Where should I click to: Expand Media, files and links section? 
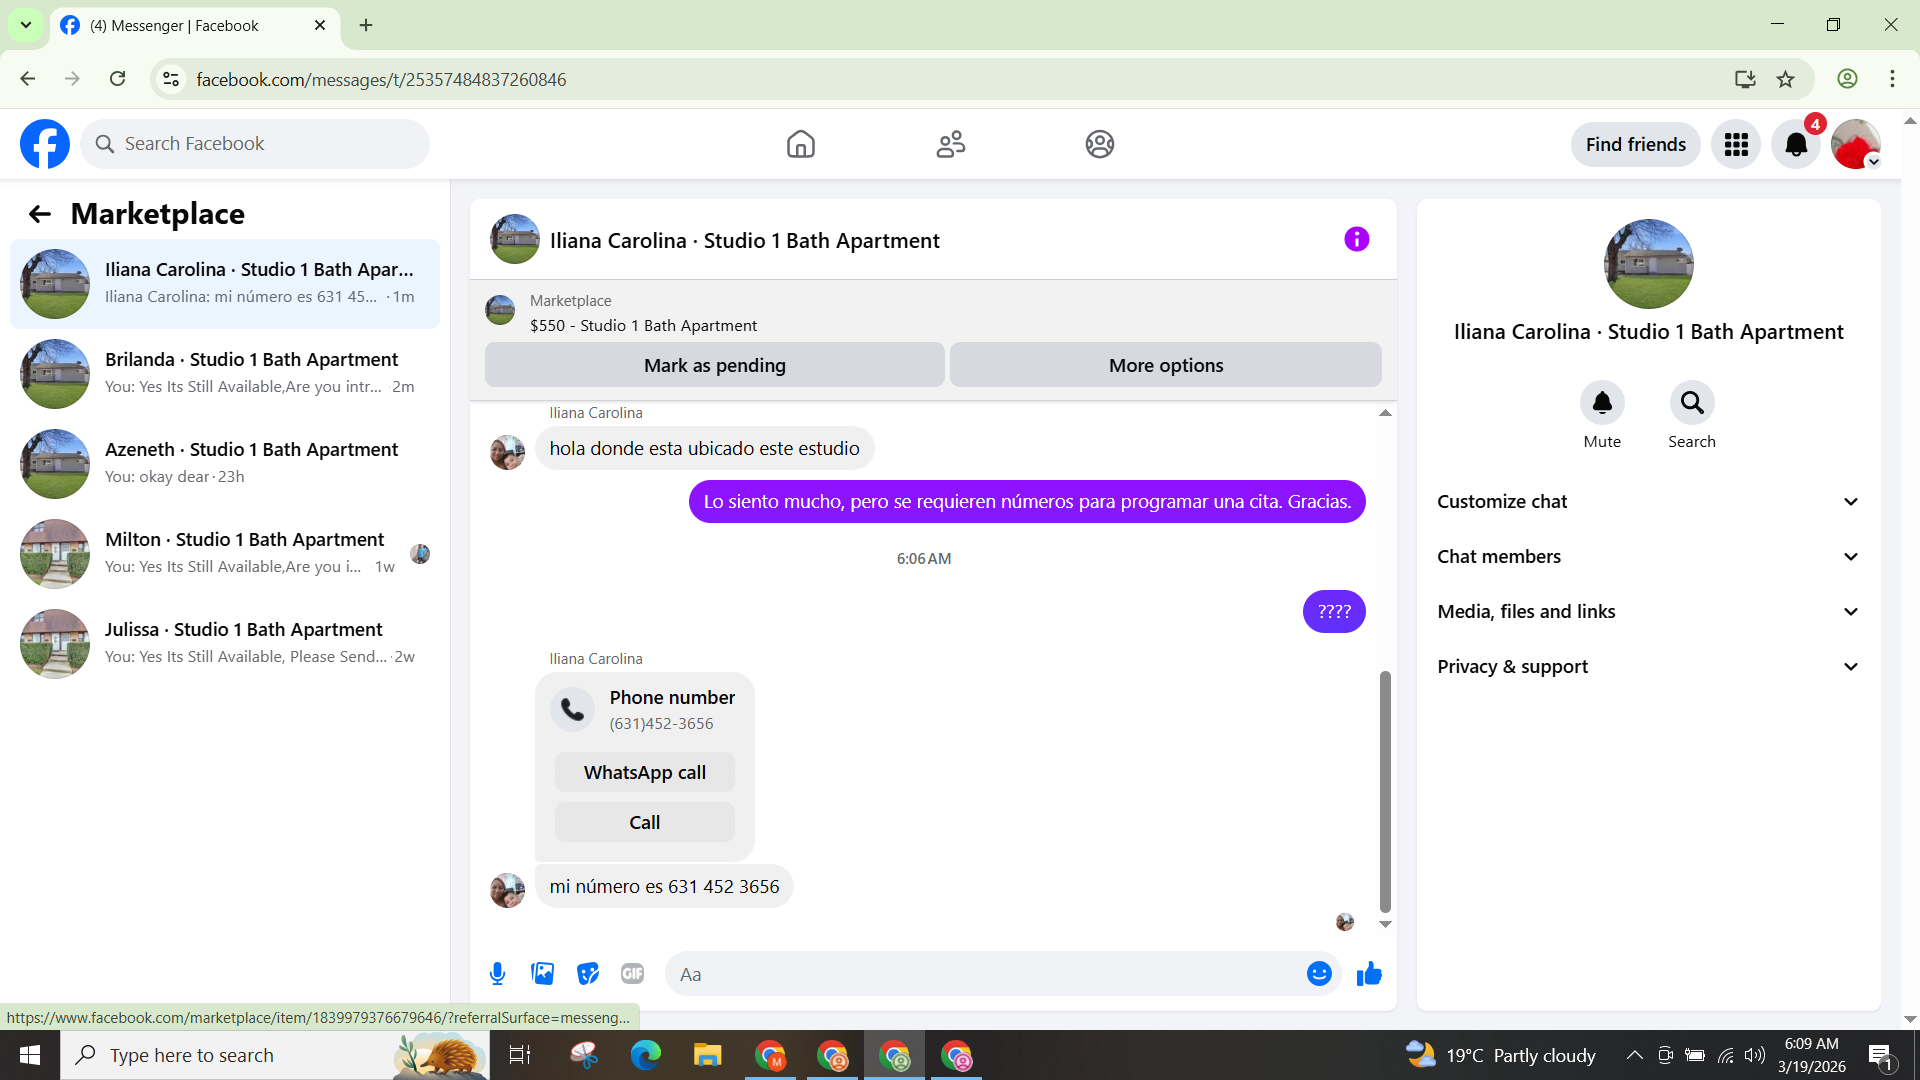(x=1648, y=612)
